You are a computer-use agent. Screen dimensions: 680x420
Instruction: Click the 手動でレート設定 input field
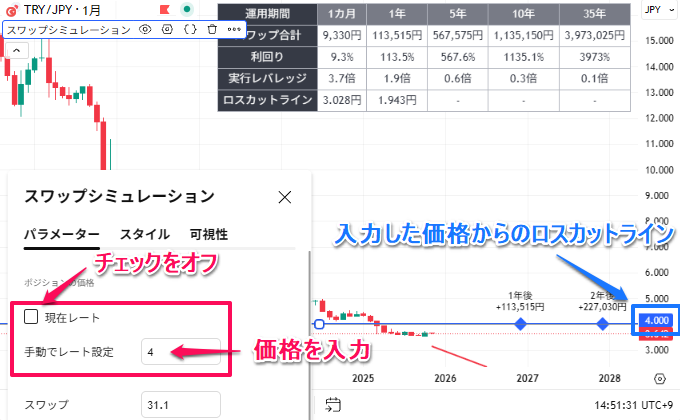pyautogui.click(x=181, y=351)
